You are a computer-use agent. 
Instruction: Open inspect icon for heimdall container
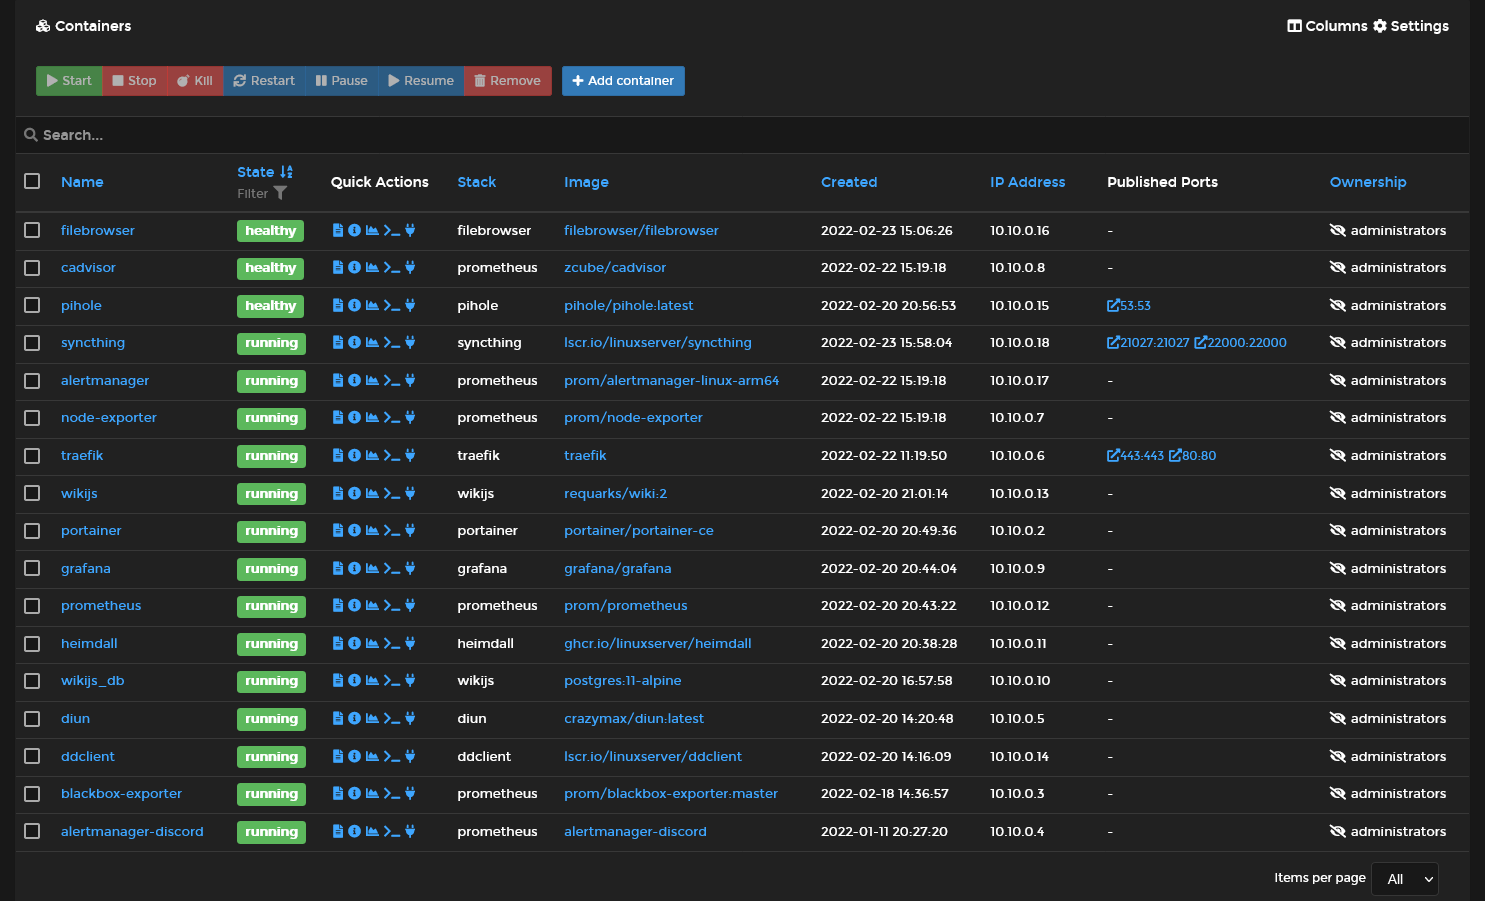pos(354,644)
